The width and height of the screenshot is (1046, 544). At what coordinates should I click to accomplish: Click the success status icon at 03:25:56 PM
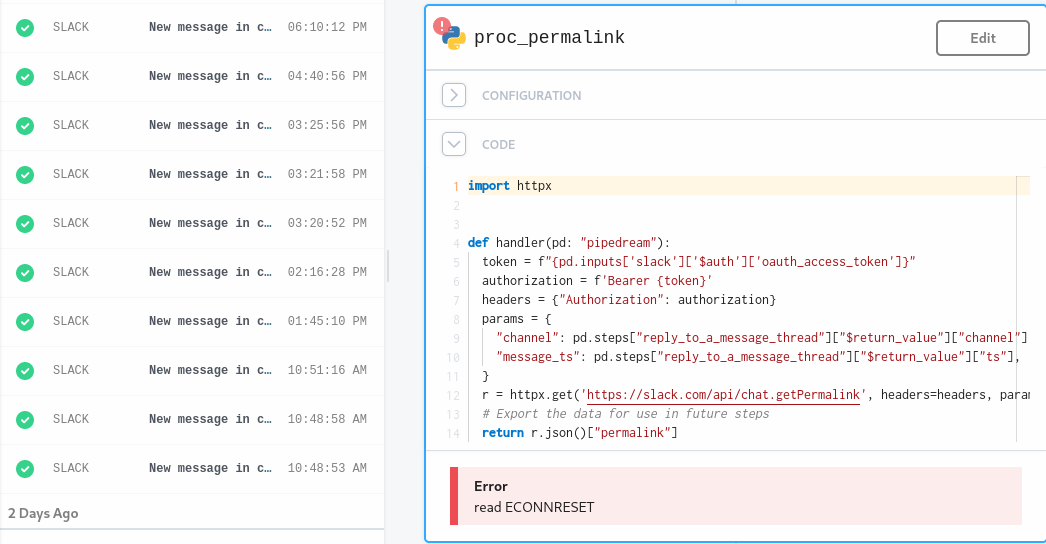point(25,126)
